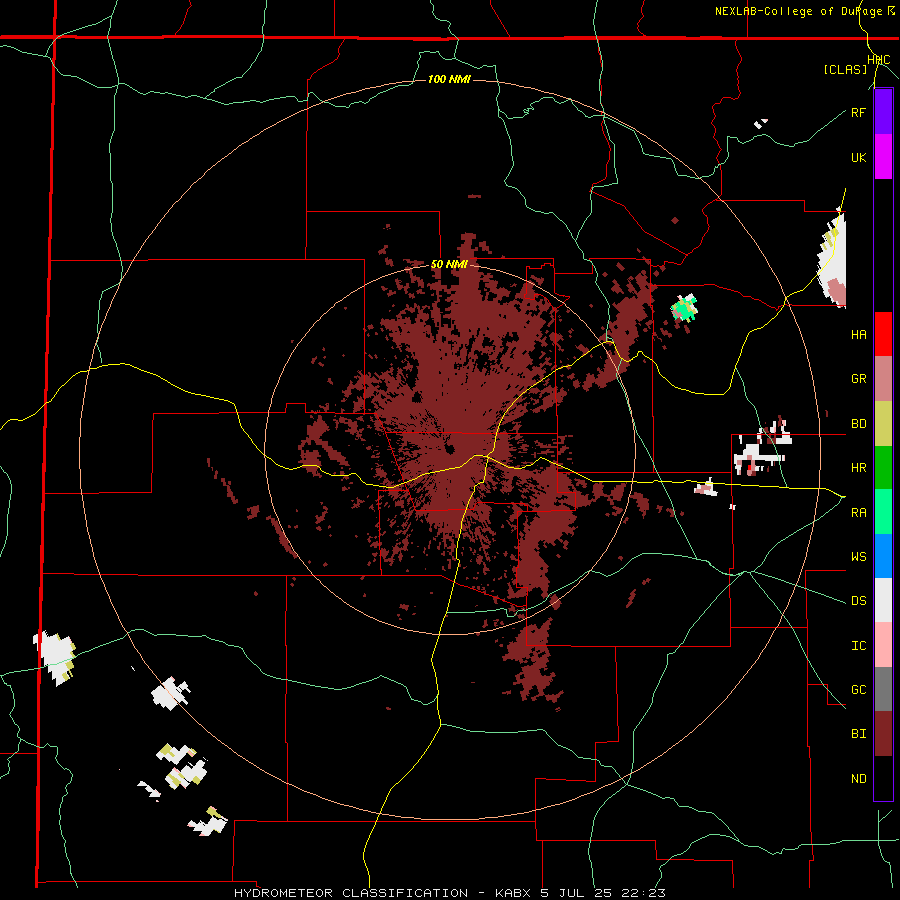Click the GC legend label

[858, 690]
